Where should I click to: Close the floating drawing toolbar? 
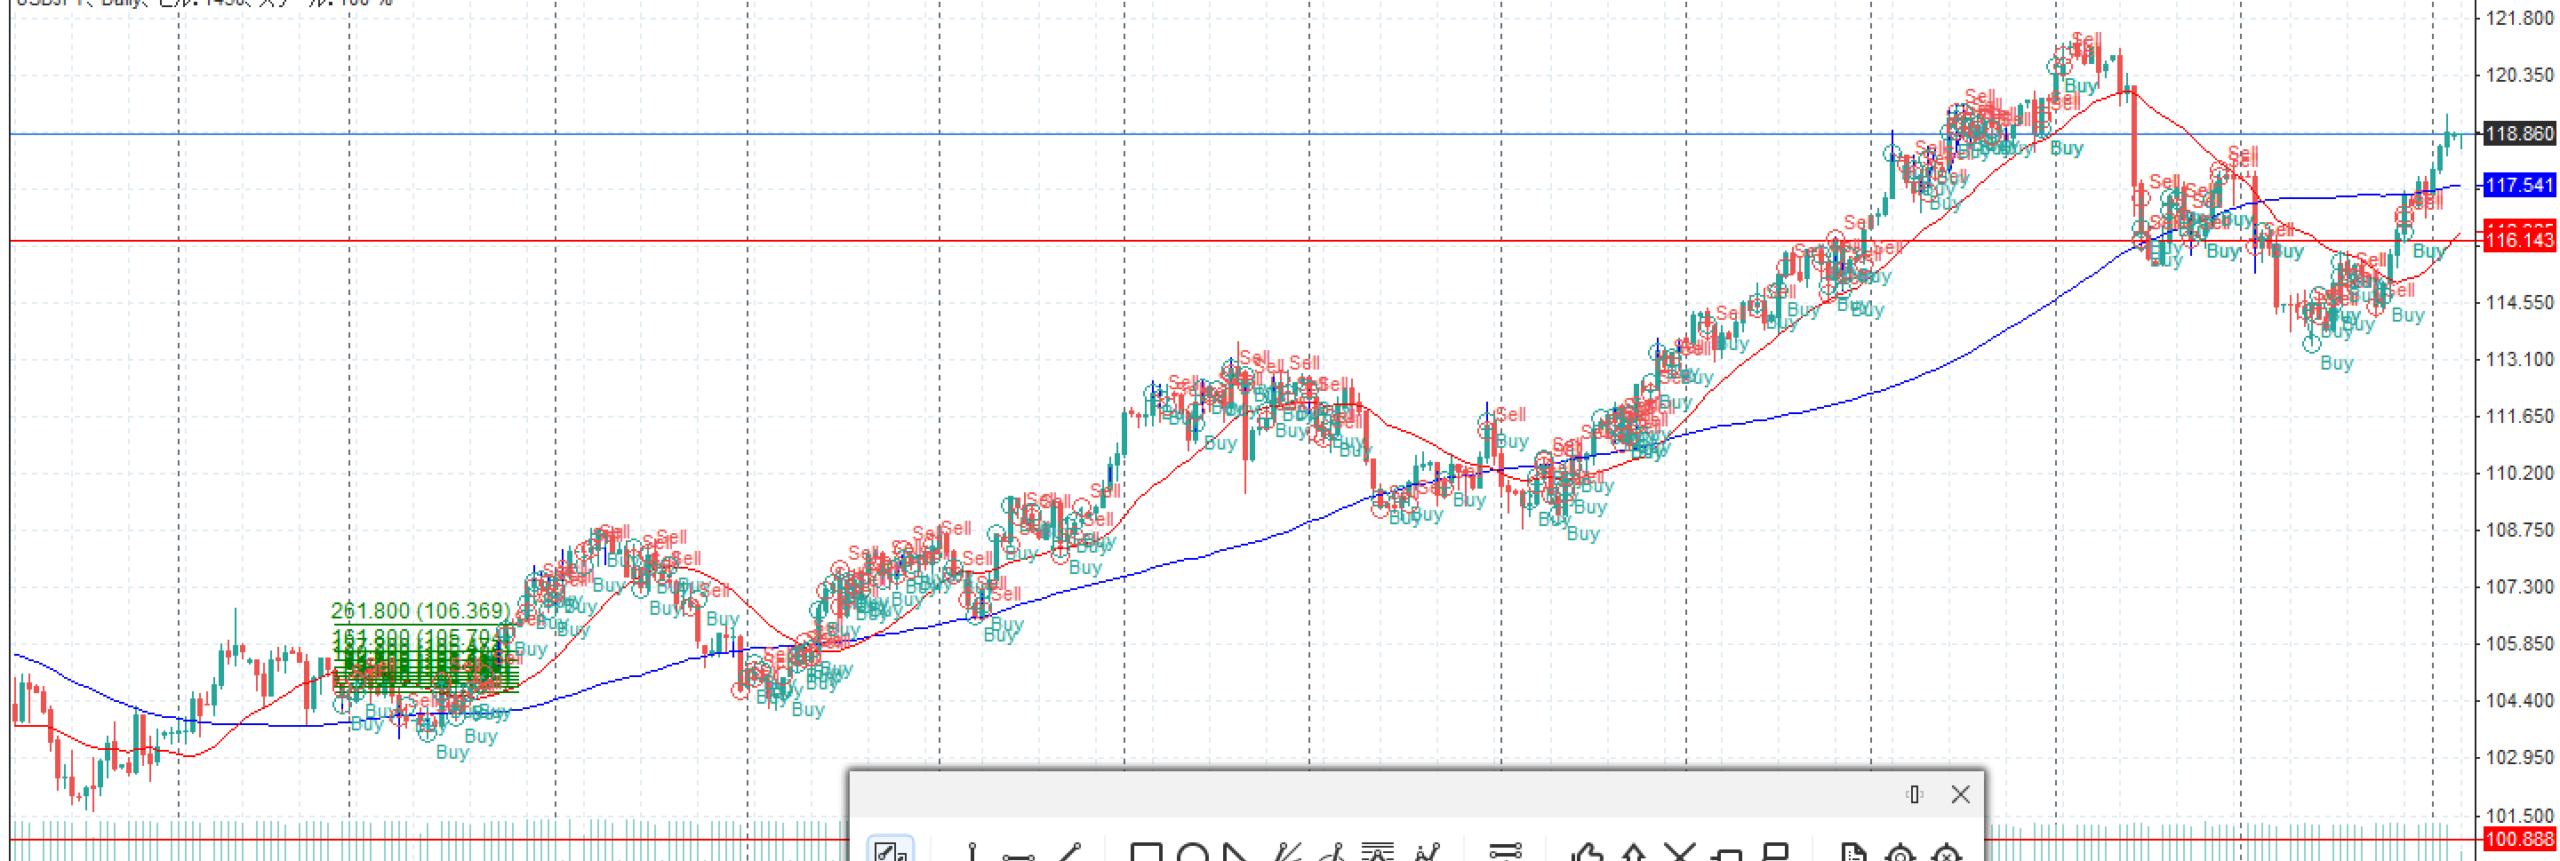click(x=1960, y=794)
